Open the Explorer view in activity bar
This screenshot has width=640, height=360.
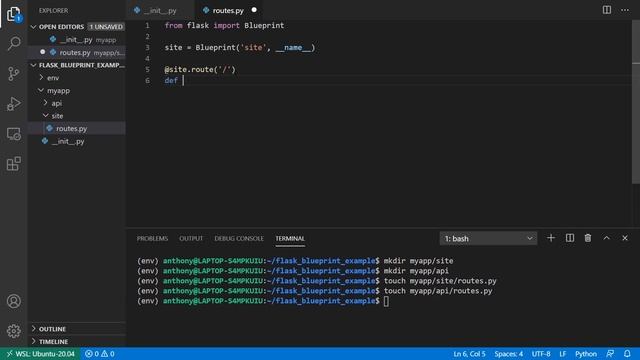point(13,14)
